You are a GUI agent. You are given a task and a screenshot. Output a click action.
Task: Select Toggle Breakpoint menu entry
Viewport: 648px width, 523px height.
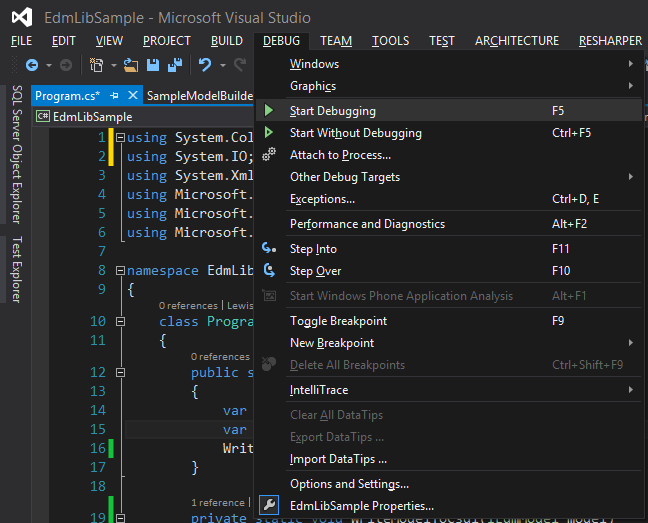tap(449, 321)
